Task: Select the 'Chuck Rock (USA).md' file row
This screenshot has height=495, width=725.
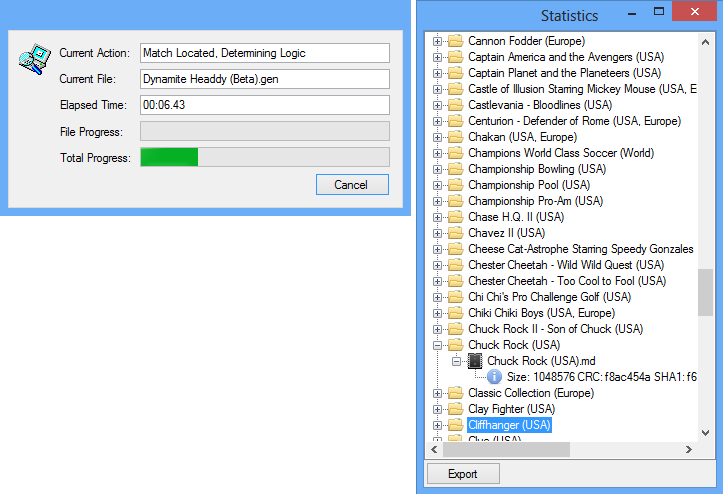Action: [541, 361]
